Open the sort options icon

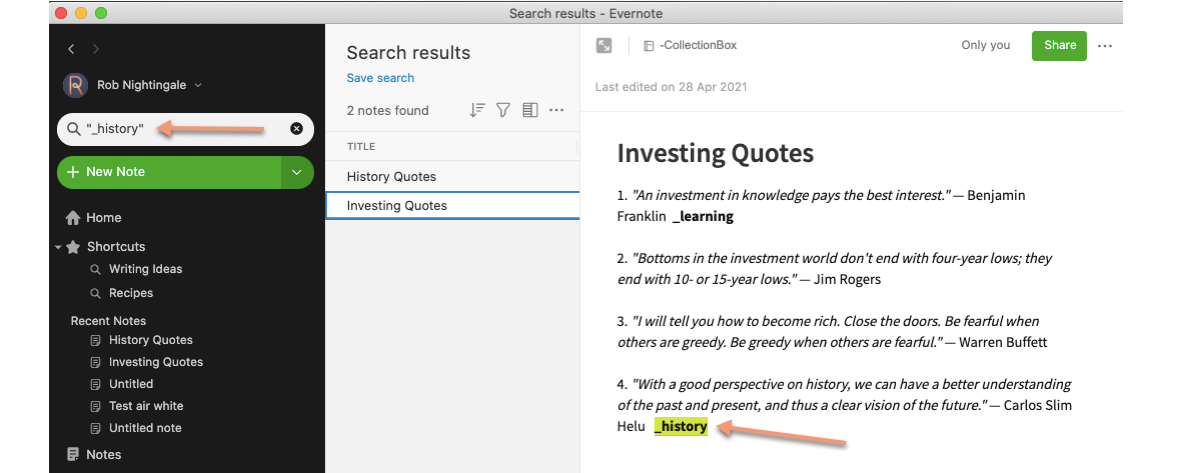(478, 110)
